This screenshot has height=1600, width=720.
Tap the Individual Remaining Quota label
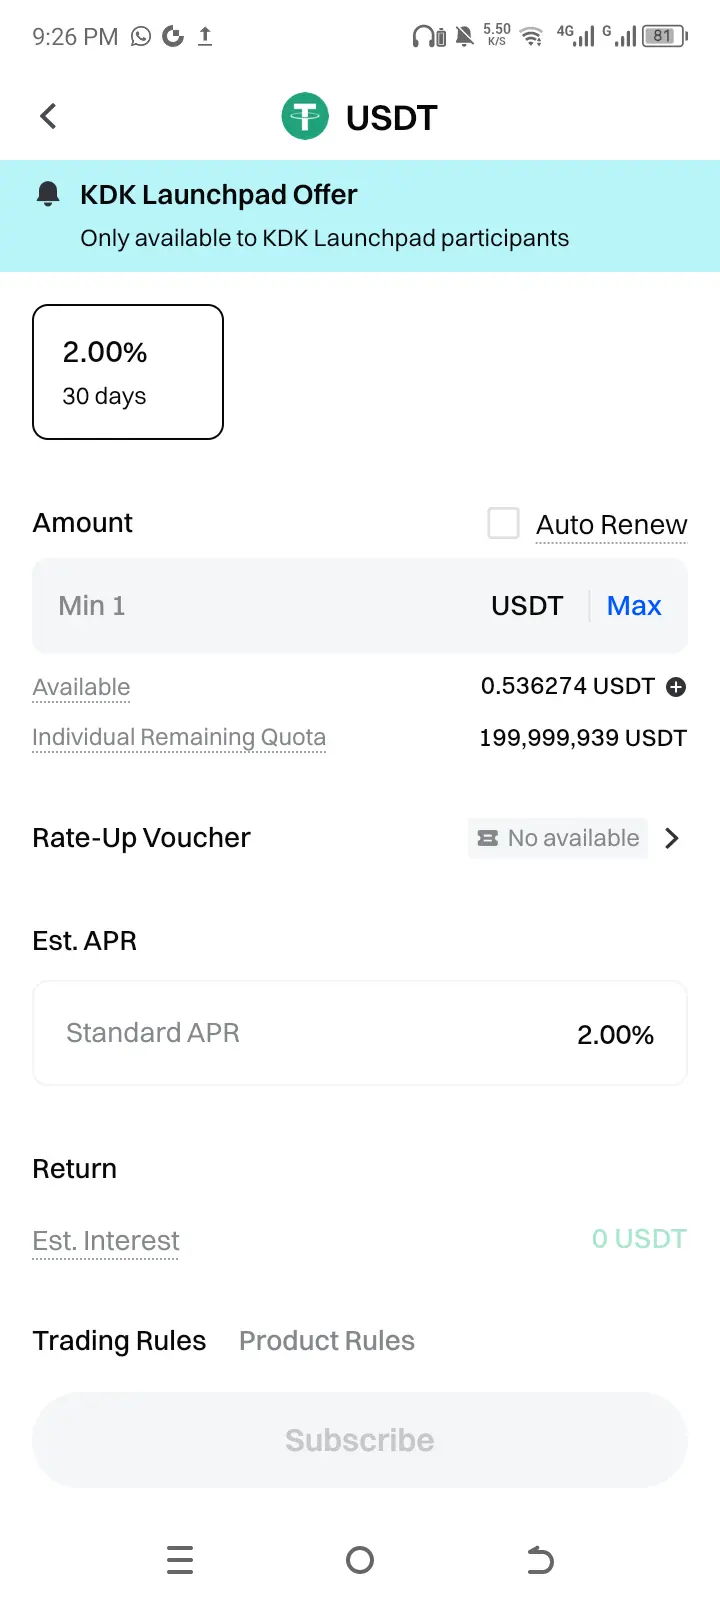tap(179, 738)
